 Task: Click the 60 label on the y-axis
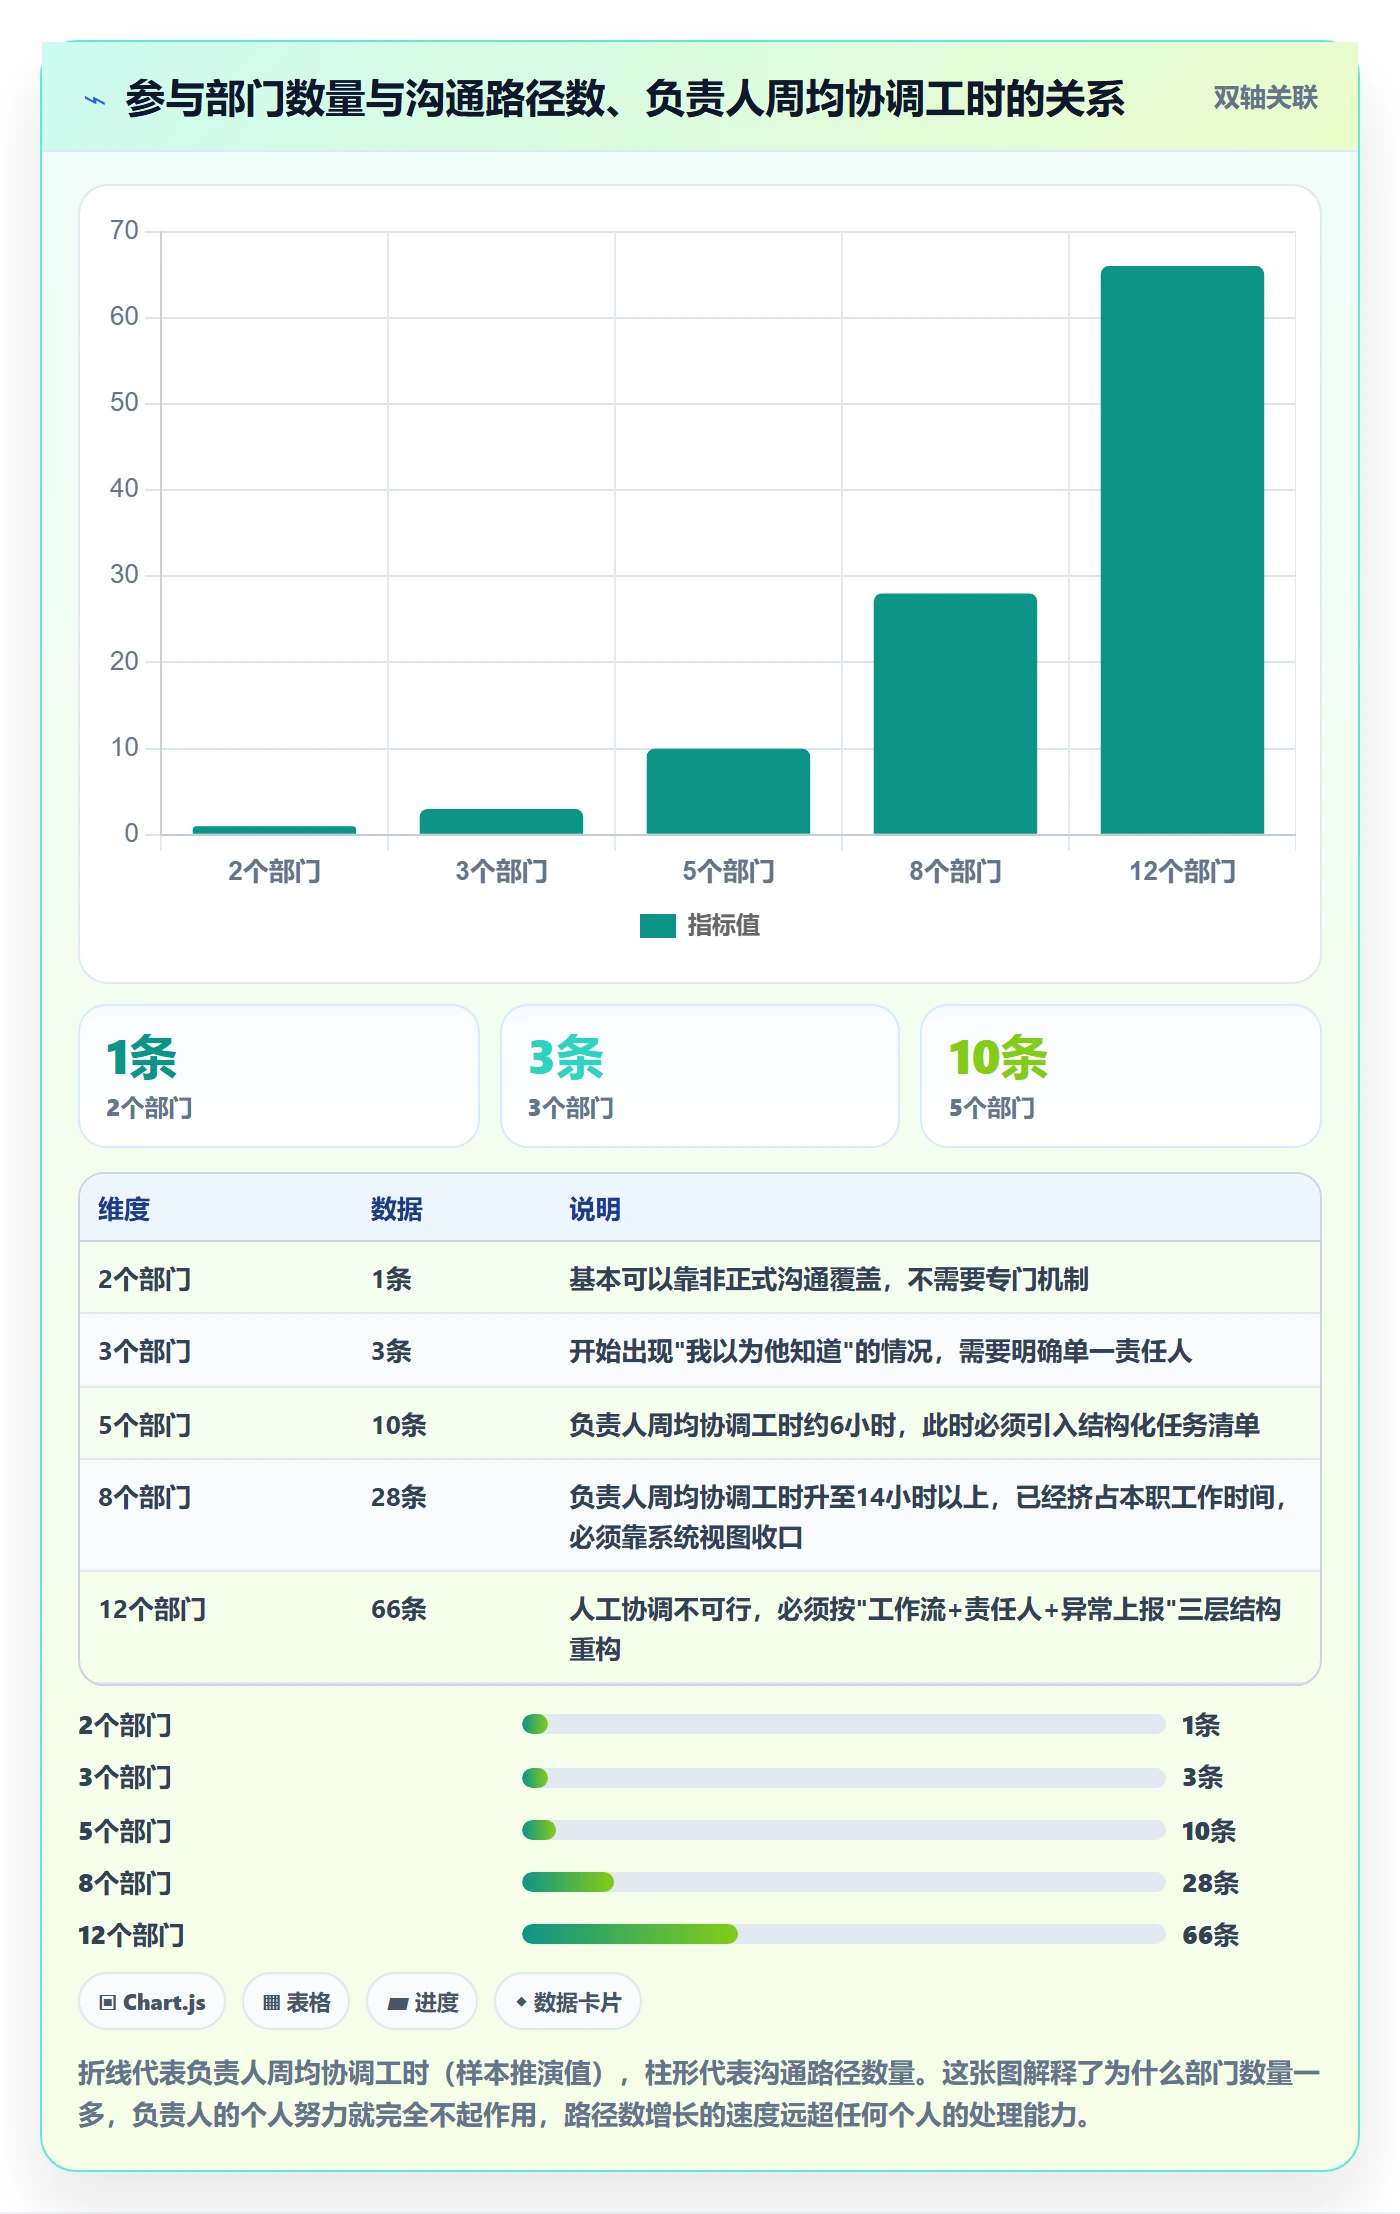pos(124,317)
